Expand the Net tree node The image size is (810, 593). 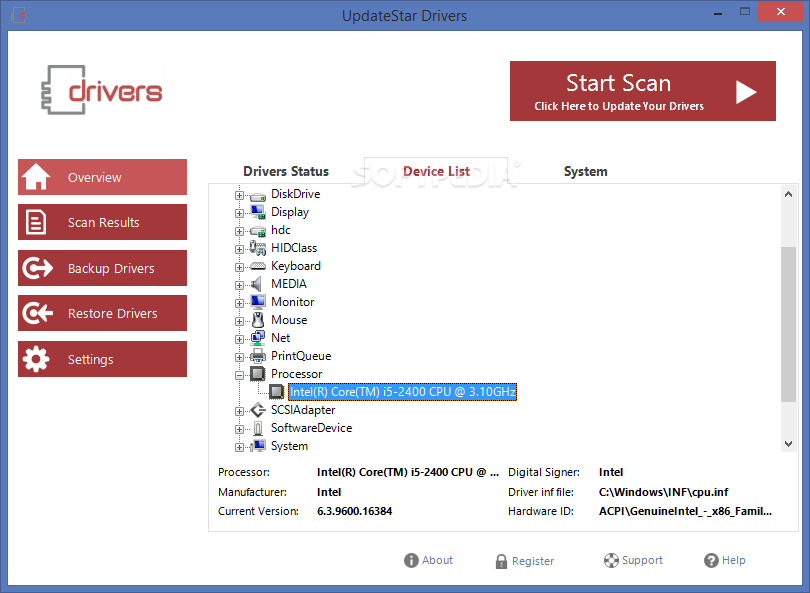pos(239,339)
